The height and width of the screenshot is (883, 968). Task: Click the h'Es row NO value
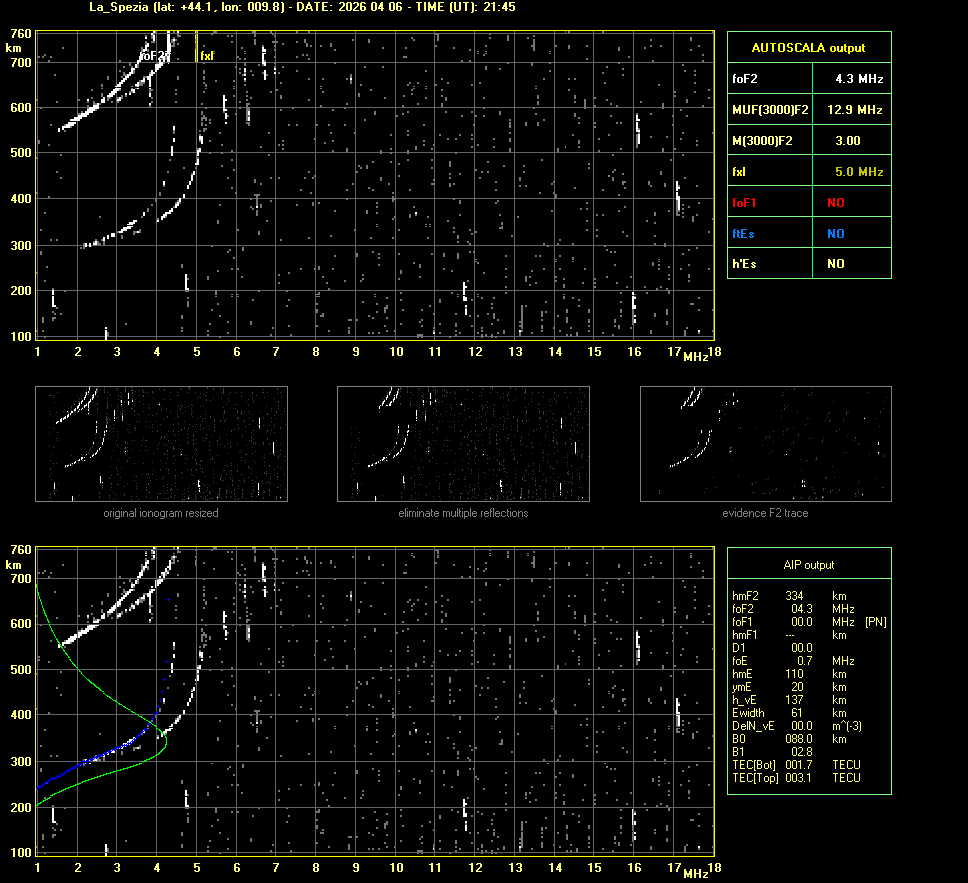pyautogui.click(x=835, y=264)
